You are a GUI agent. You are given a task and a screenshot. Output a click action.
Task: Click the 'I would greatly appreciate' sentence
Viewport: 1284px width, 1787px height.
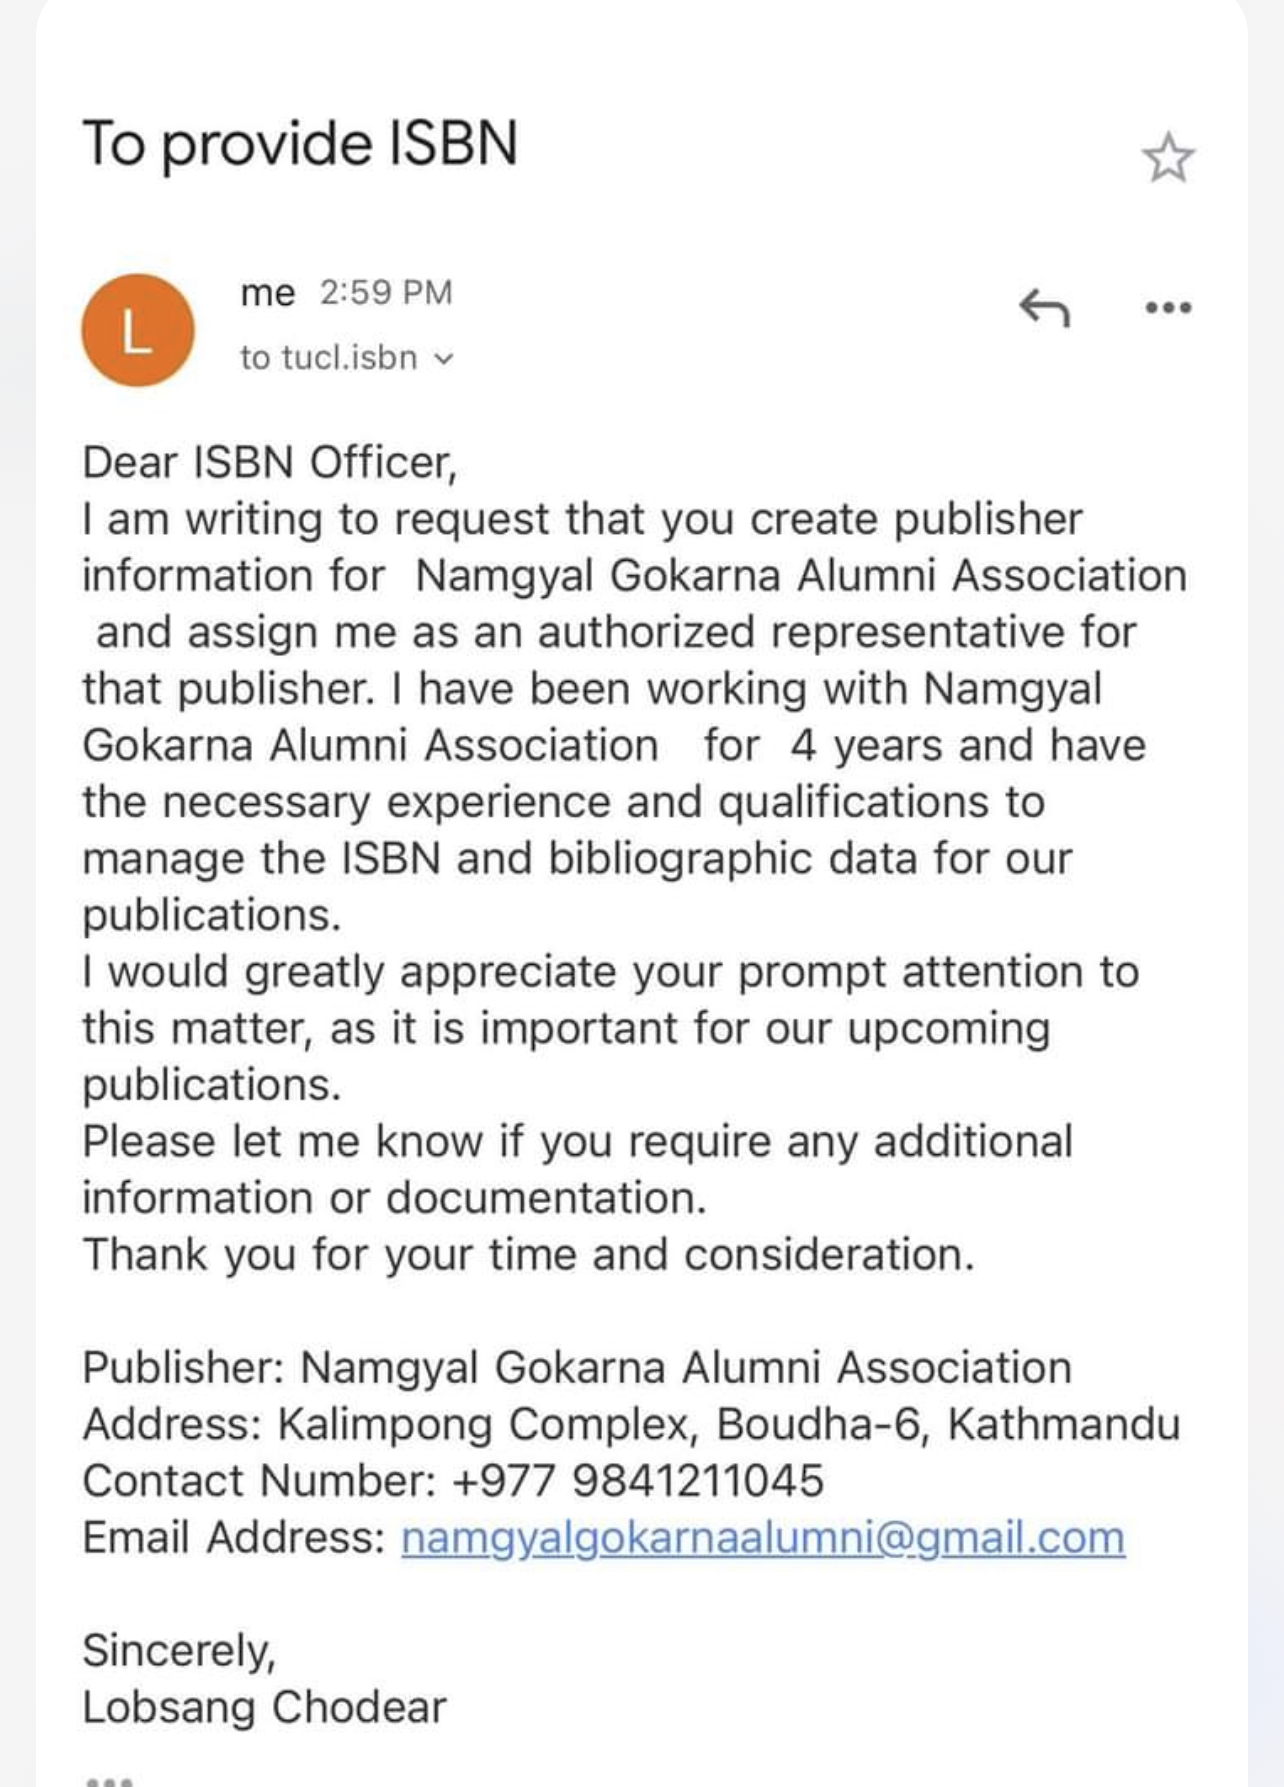pos(610,1028)
